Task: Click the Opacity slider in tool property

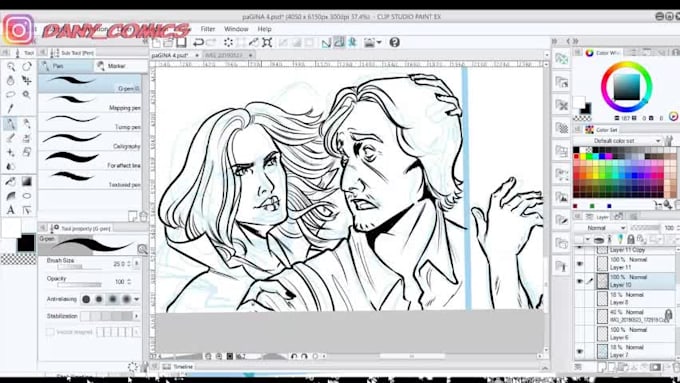Action: point(79,285)
